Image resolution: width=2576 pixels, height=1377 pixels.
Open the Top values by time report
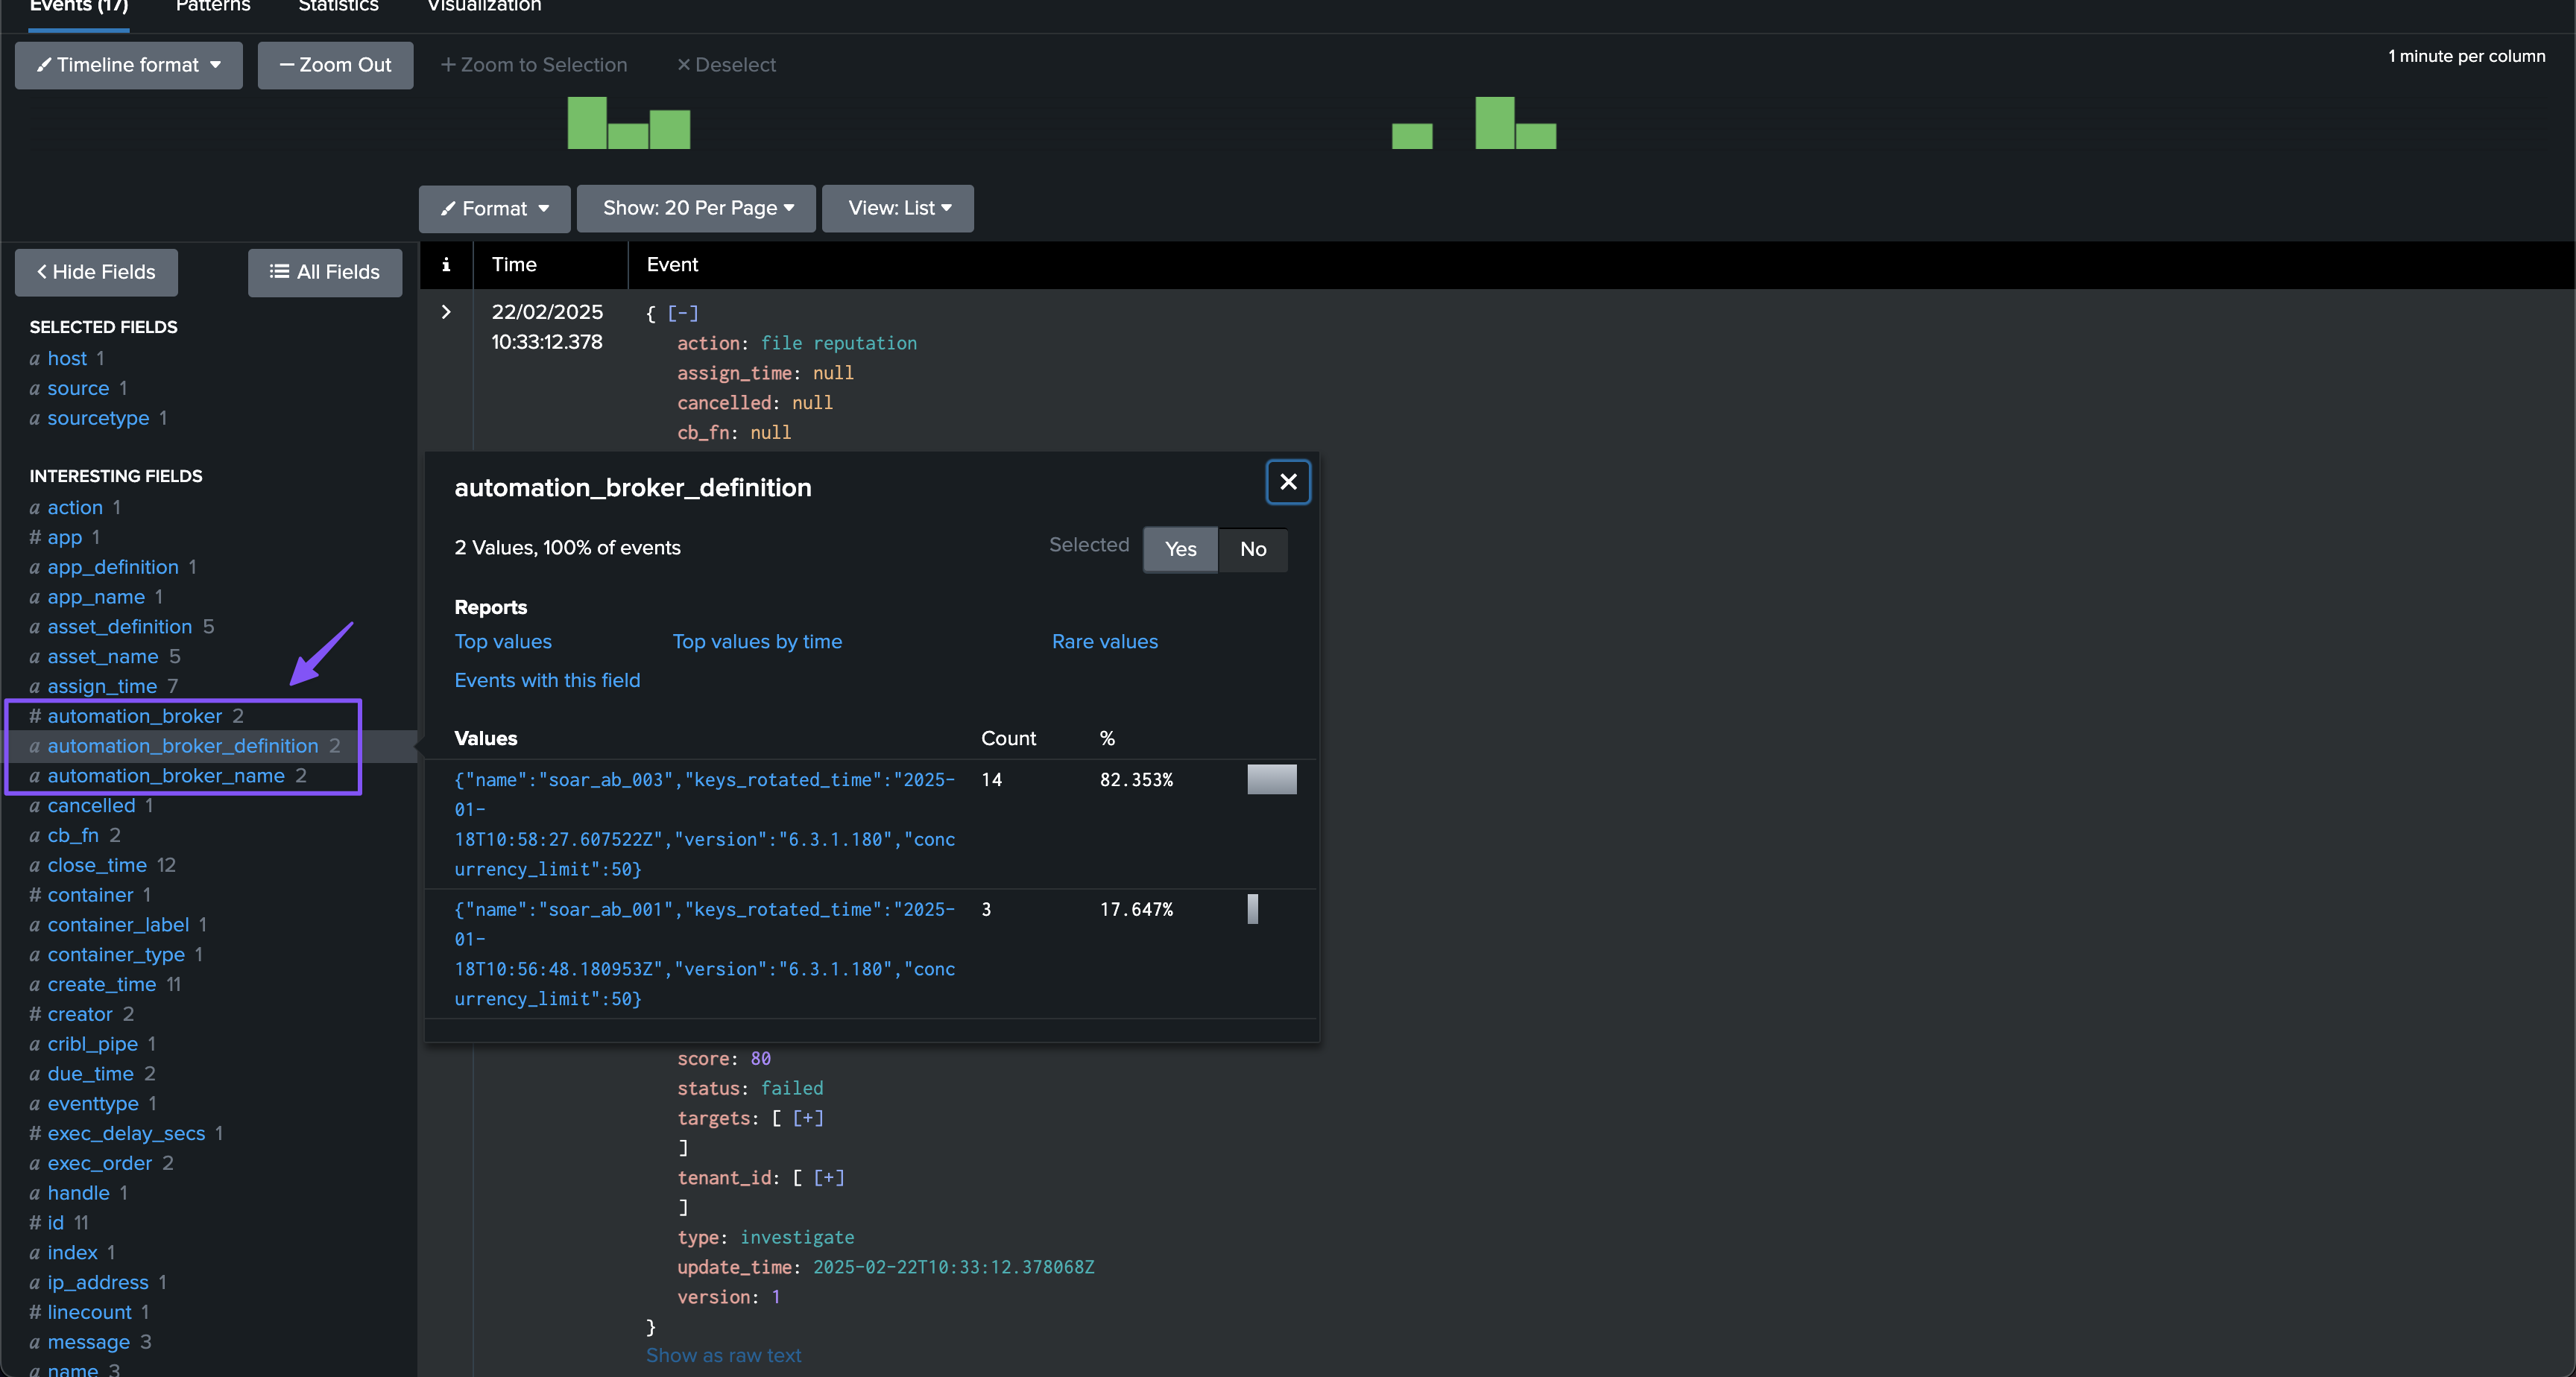[757, 642]
